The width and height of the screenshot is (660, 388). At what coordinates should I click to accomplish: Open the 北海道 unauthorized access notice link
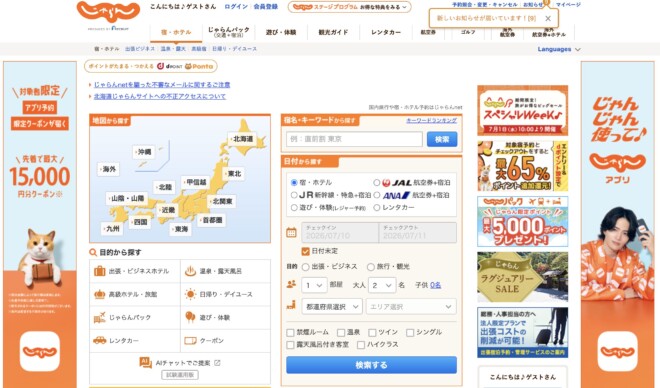160,96
